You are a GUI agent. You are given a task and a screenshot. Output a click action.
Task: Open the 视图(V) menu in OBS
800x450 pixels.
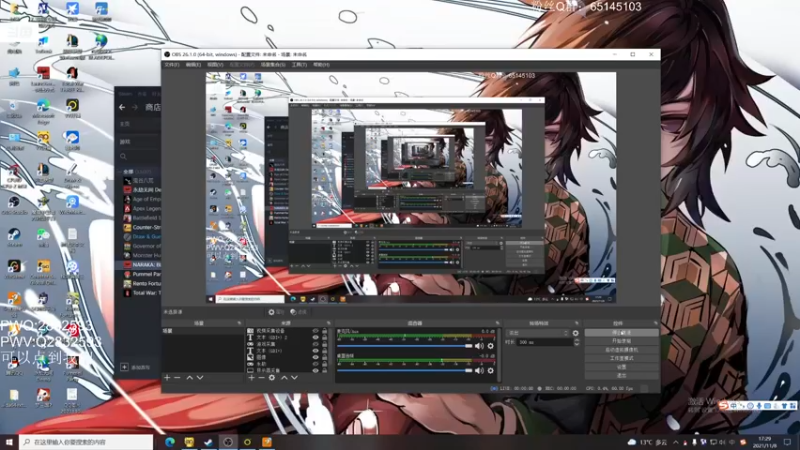(x=215, y=65)
